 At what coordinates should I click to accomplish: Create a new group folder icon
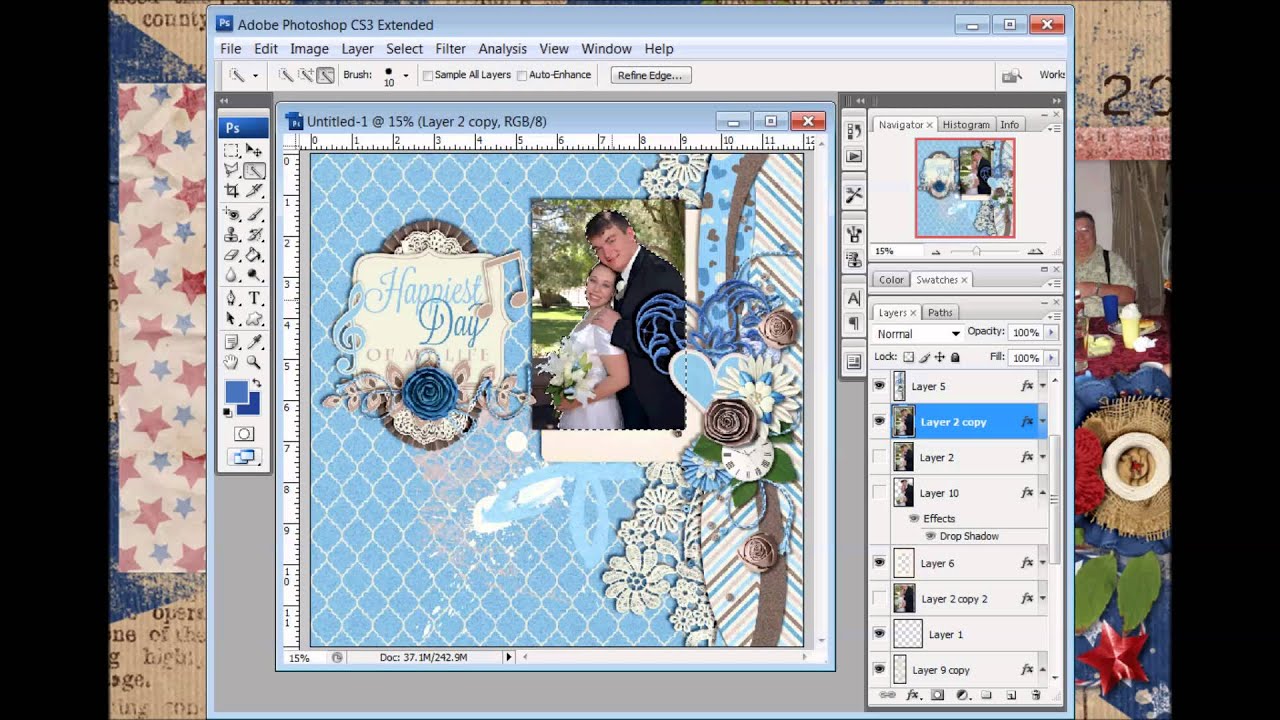986,695
